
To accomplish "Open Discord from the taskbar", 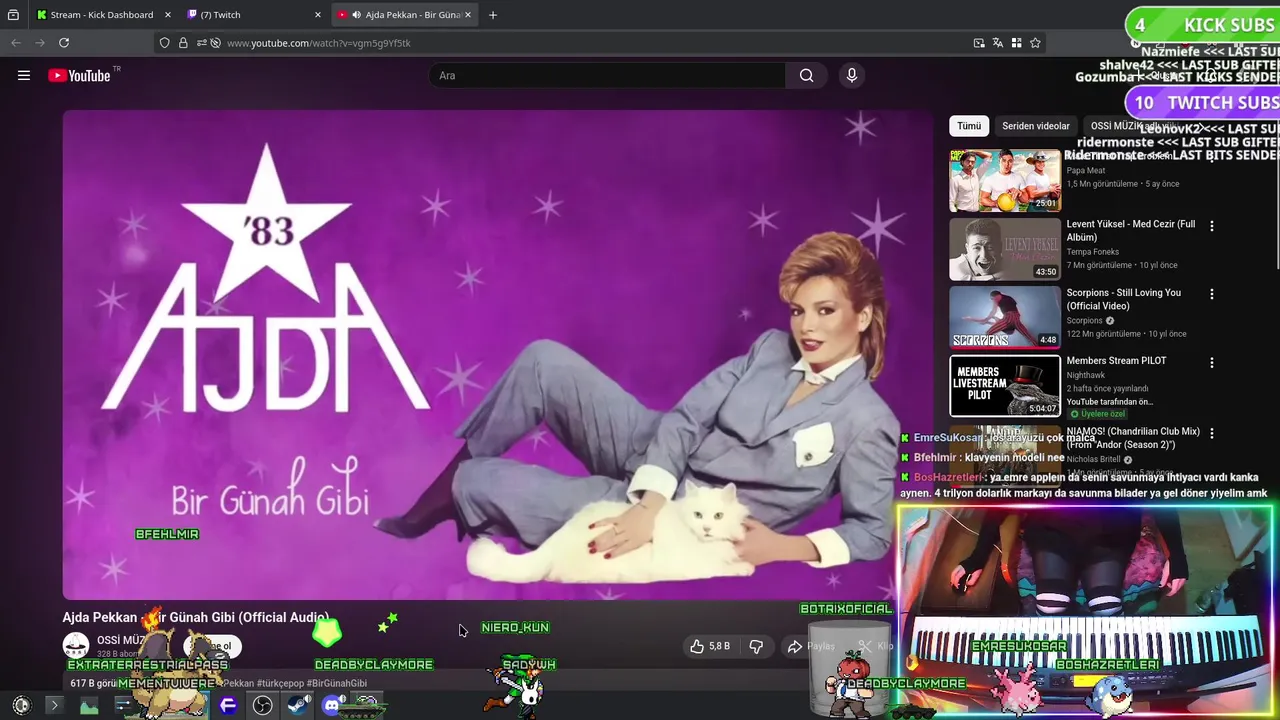I will (332, 706).
